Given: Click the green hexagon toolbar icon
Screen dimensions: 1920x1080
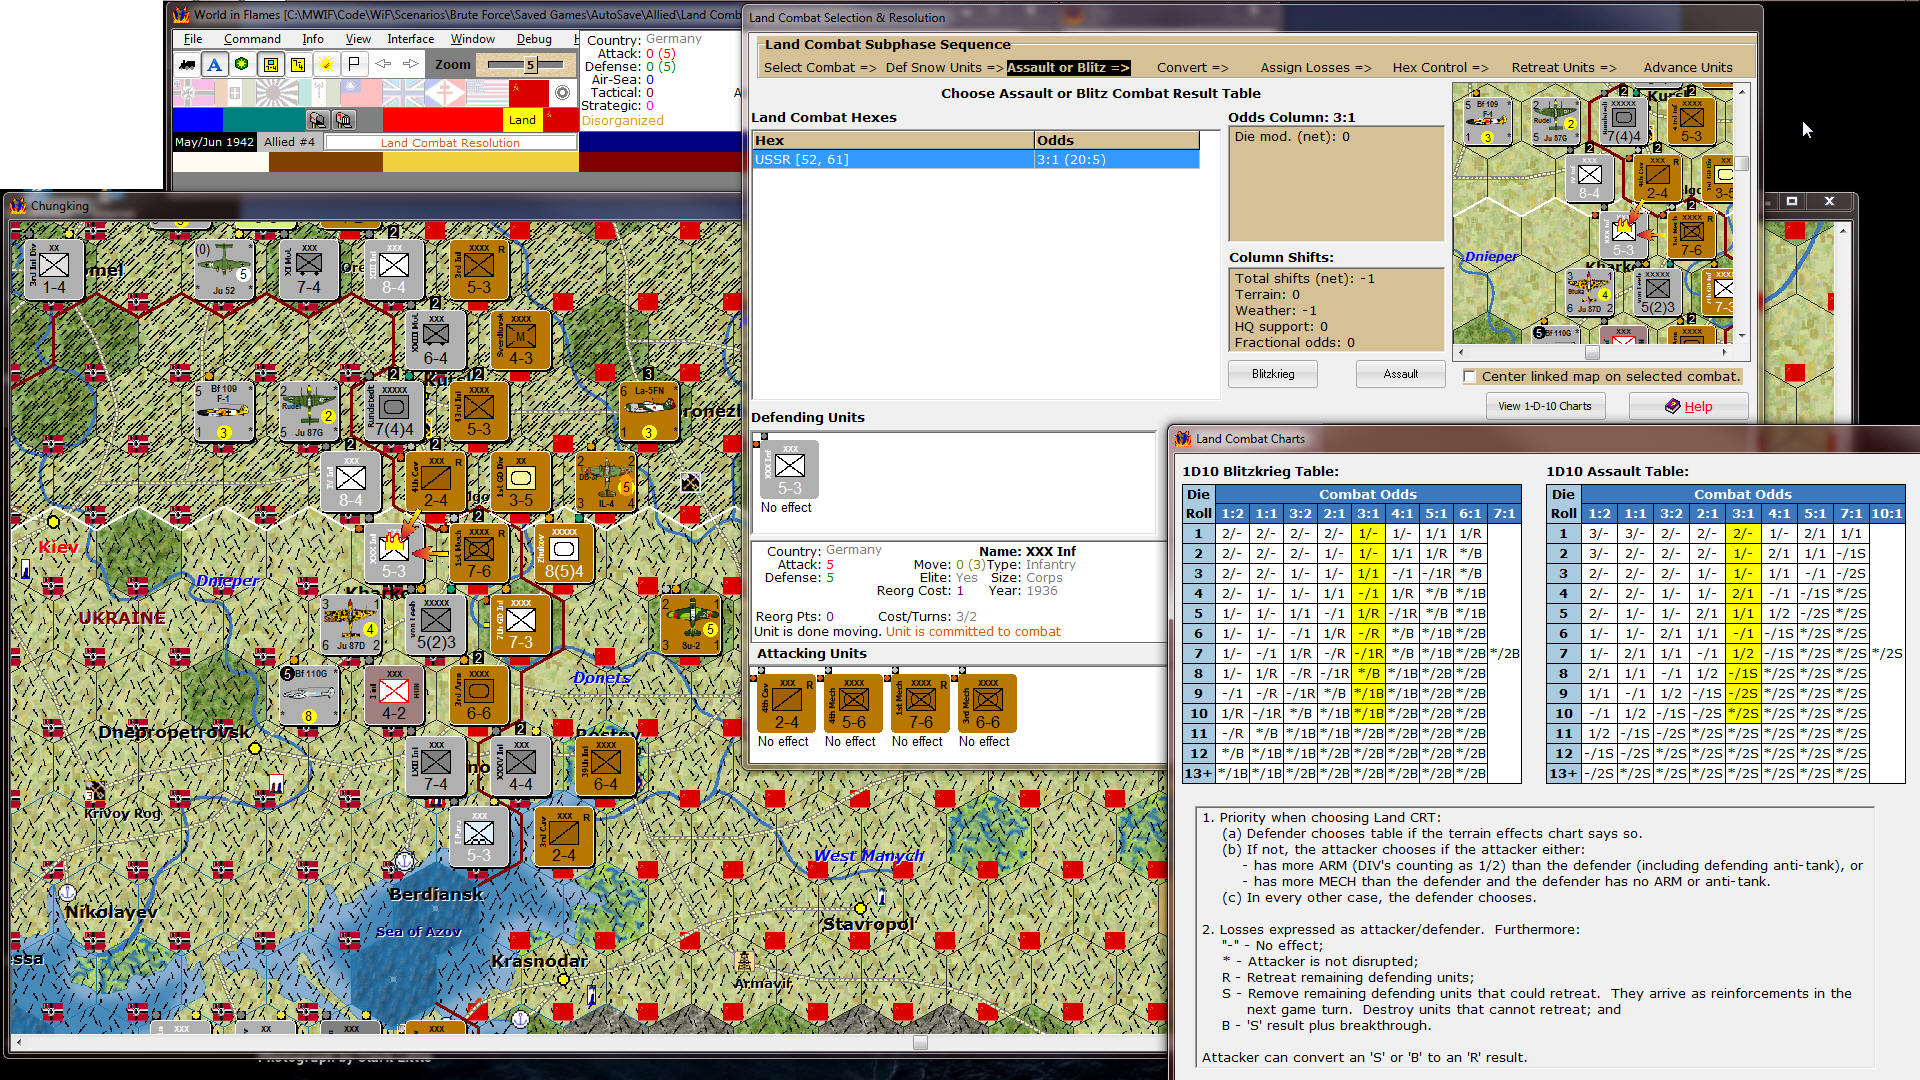Looking at the screenshot, I should 242,65.
